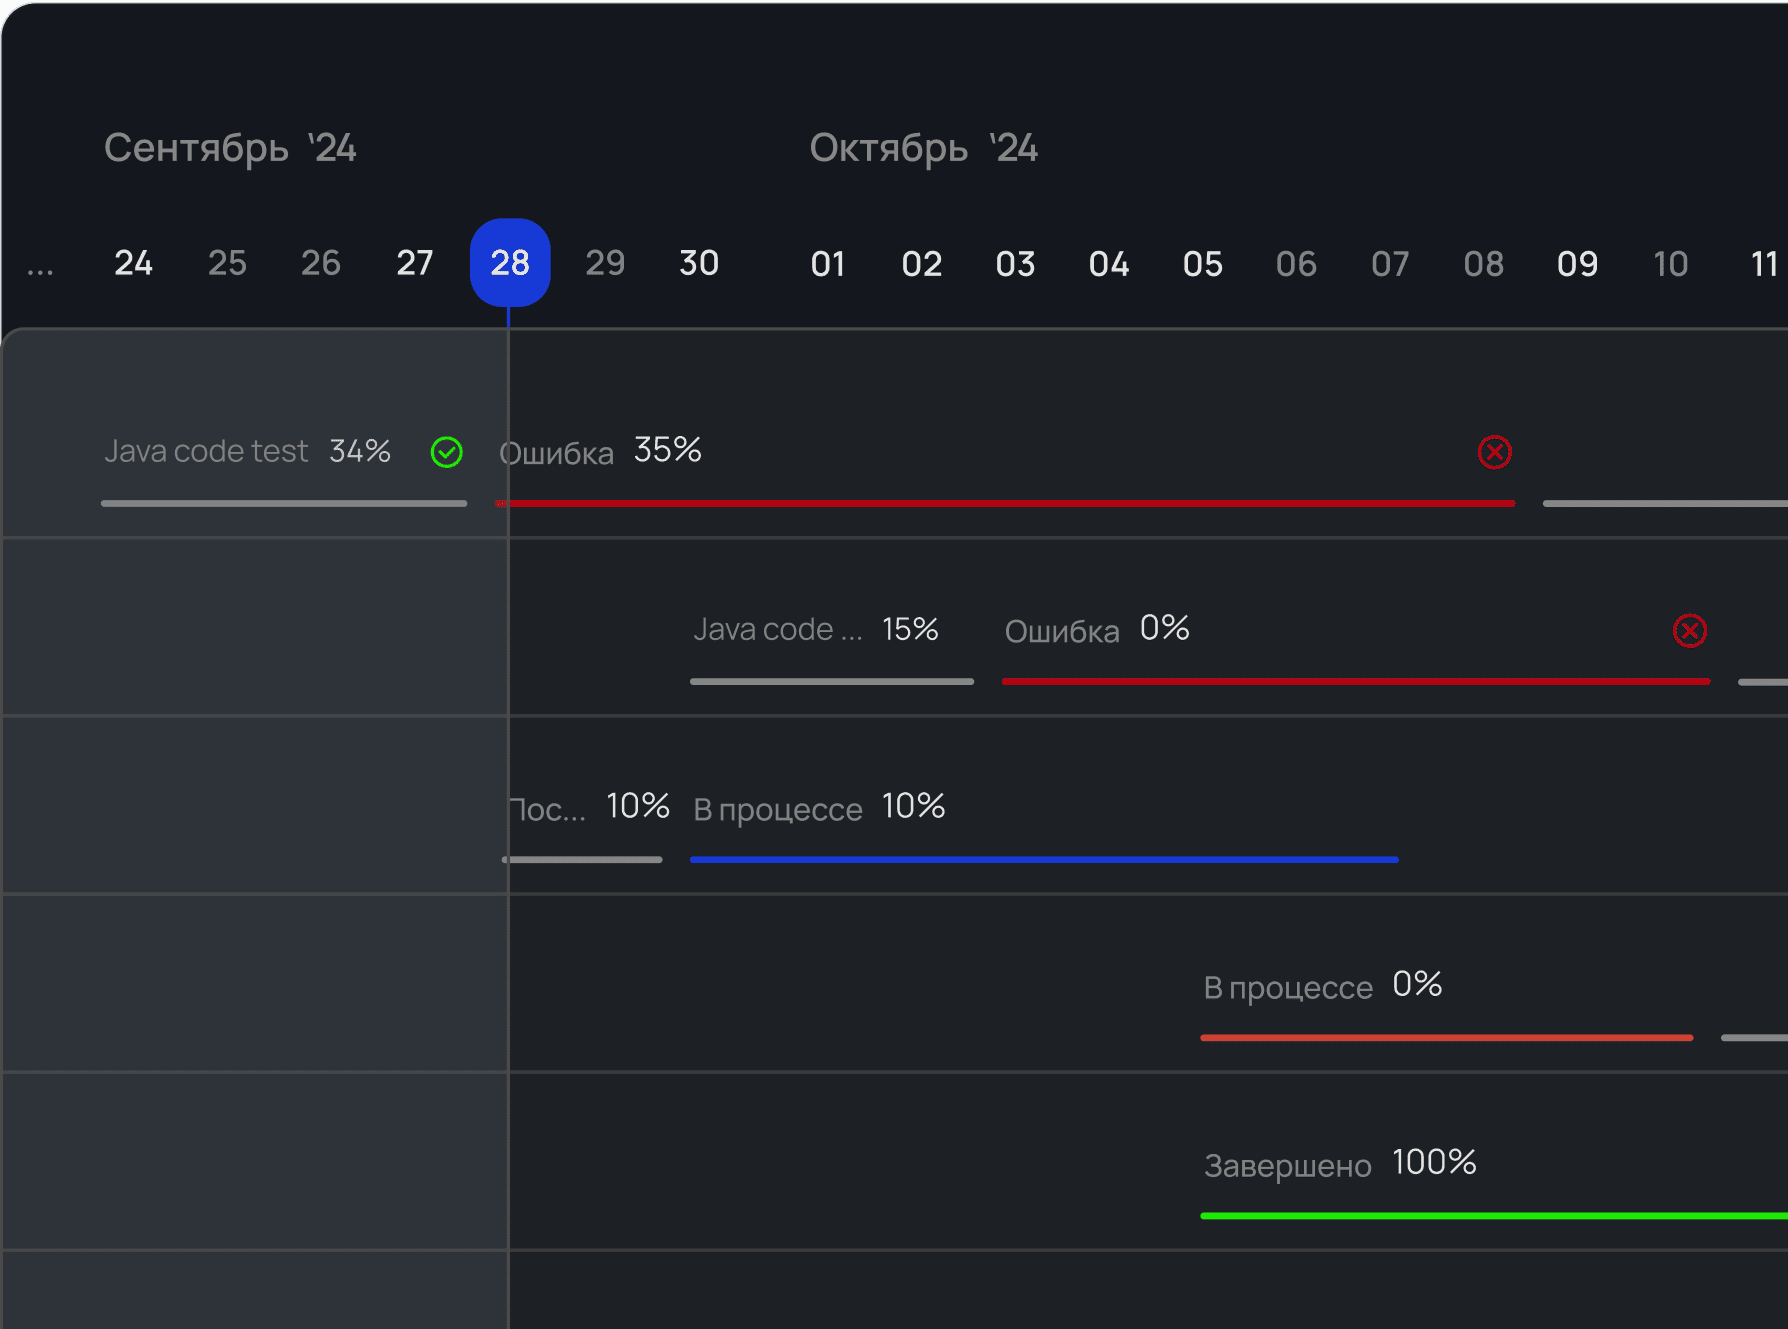
Task: Click the red error icon on the 0% Ошибка task
Action: pyautogui.click(x=1689, y=630)
